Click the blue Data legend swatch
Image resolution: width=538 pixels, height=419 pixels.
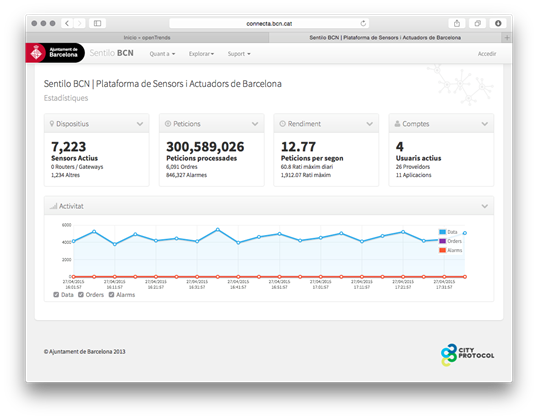point(442,232)
